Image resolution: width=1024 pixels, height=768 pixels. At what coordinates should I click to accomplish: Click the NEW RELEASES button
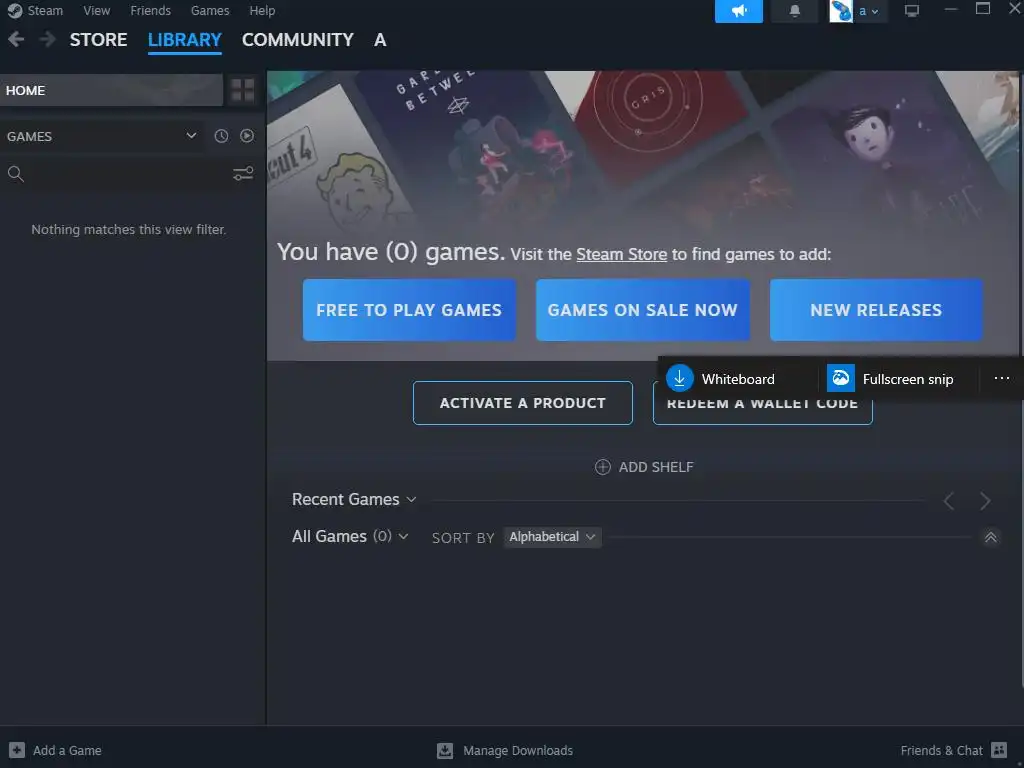coord(876,310)
